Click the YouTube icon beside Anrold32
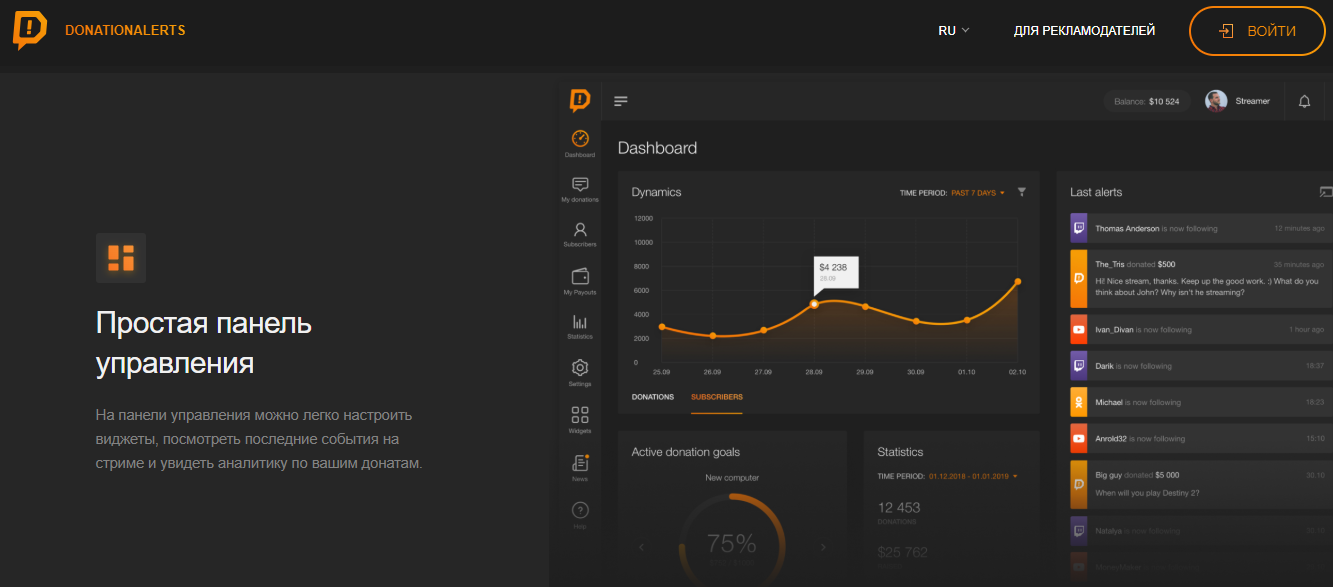1333x587 pixels. coord(1079,438)
